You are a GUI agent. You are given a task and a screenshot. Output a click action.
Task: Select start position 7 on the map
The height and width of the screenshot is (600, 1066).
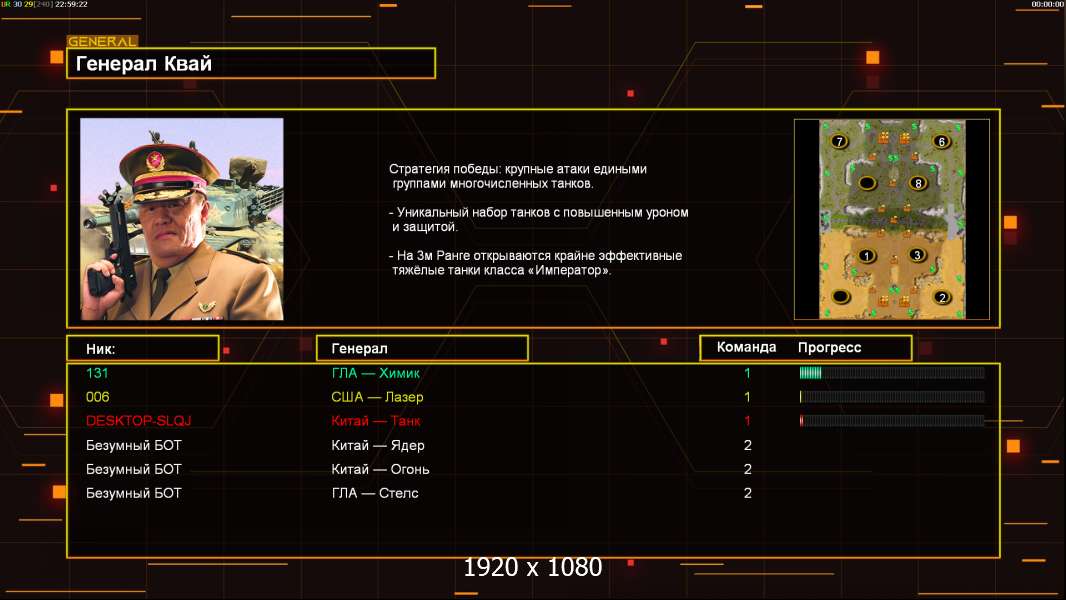840,141
